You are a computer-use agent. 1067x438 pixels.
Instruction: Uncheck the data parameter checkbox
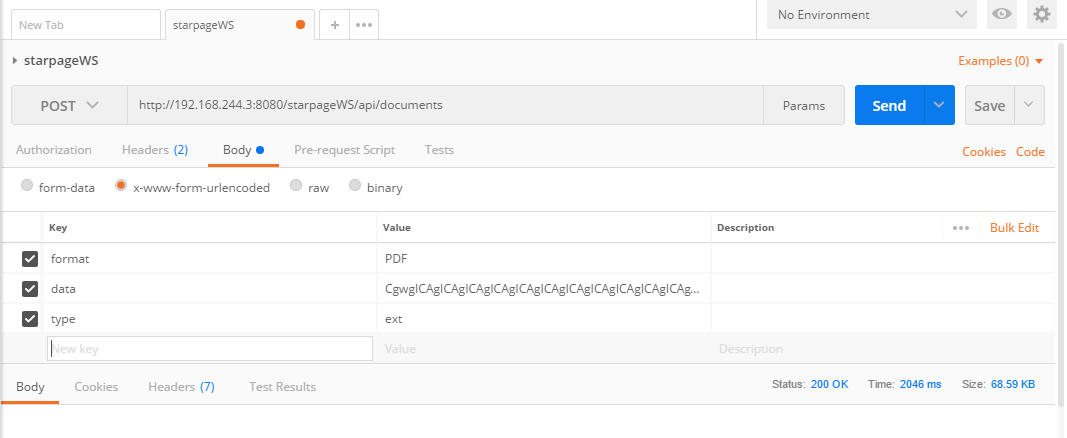click(x=30, y=289)
